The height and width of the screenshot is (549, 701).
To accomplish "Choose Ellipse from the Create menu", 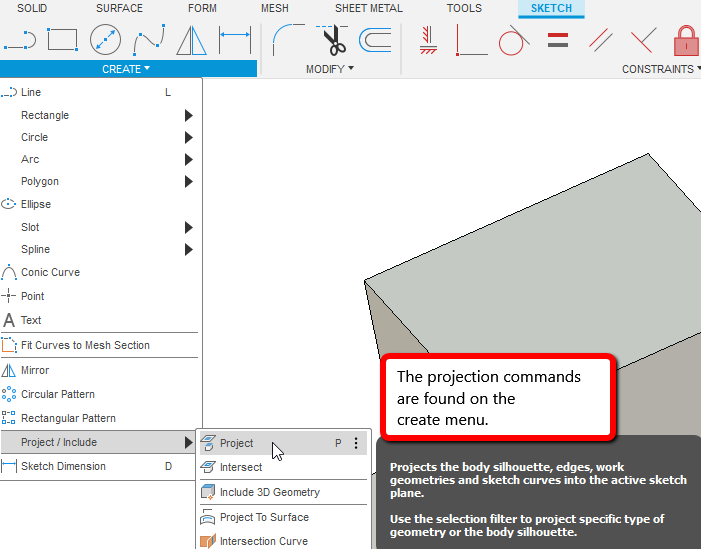I will point(99,204).
